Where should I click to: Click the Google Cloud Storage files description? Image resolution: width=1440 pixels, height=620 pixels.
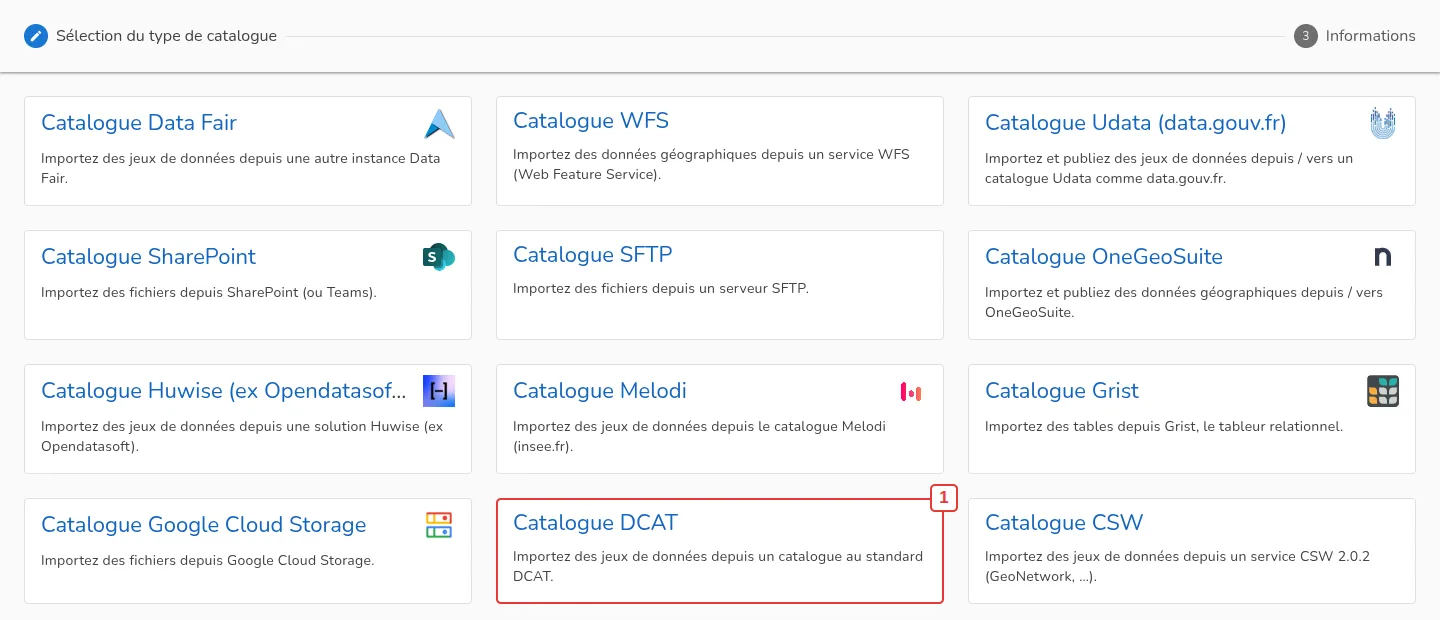pos(208,561)
